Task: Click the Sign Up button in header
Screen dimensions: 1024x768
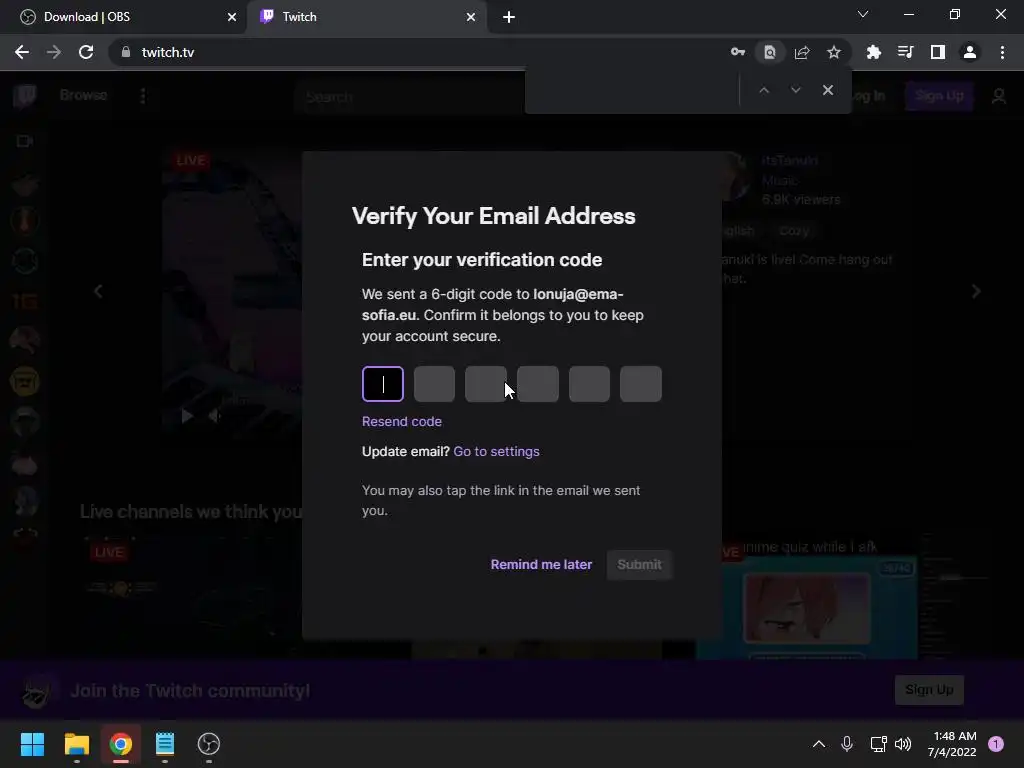Action: click(x=939, y=95)
